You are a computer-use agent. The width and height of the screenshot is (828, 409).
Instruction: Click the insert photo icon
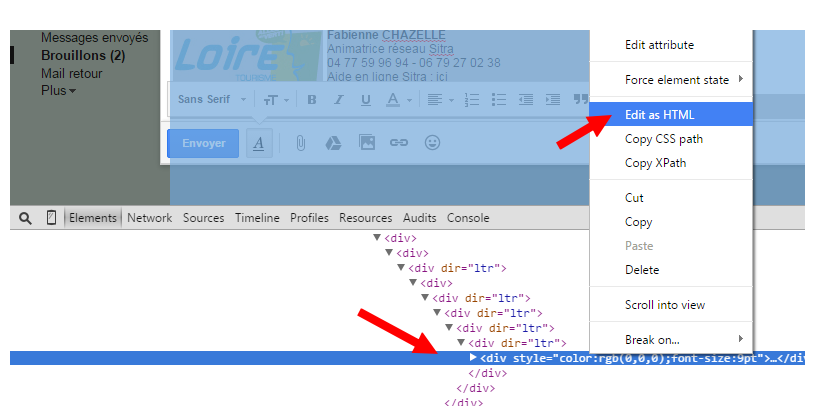(x=366, y=142)
